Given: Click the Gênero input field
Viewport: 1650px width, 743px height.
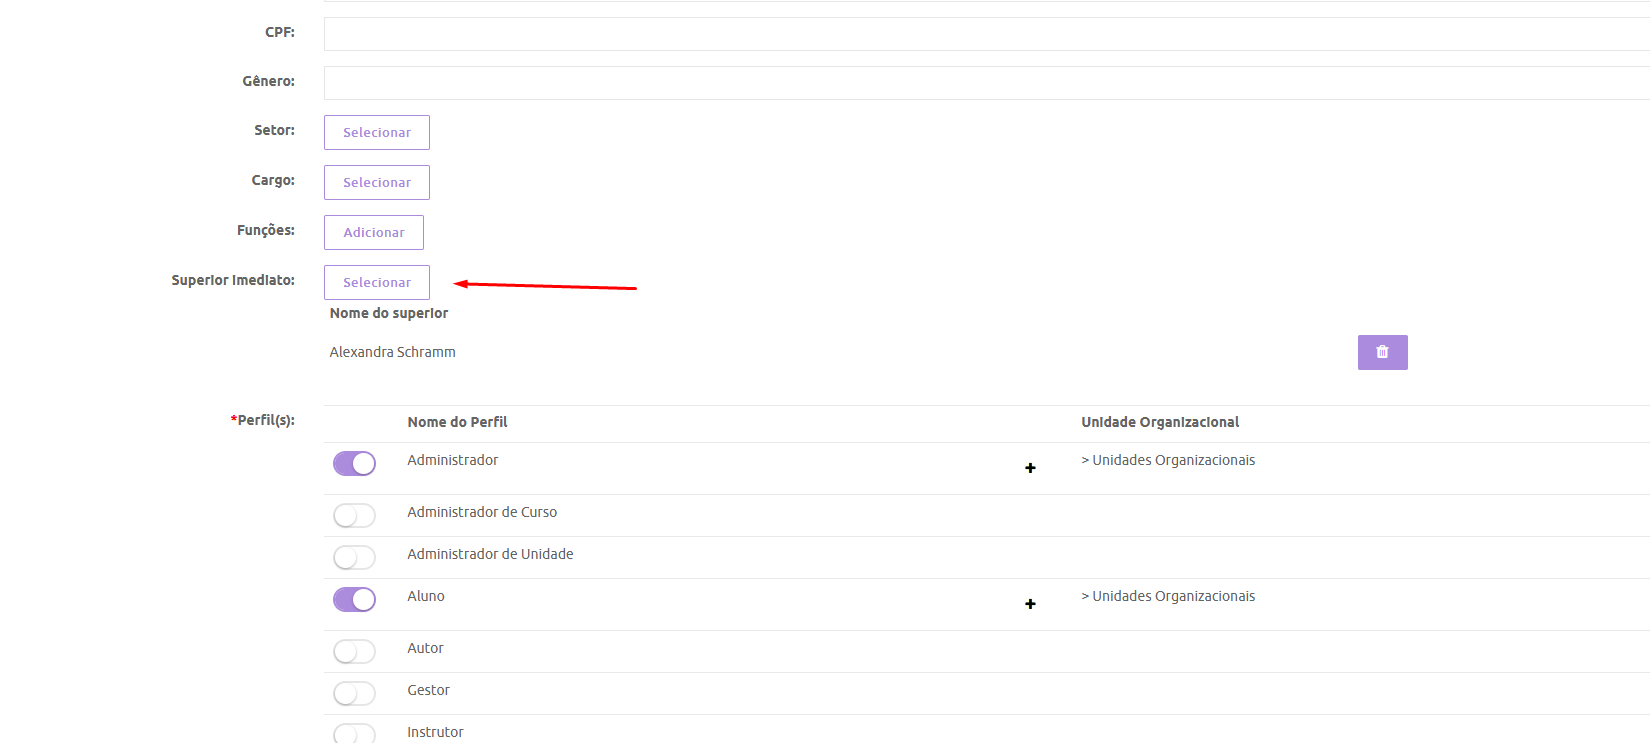Looking at the screenshot, I should pyautogui.click(x=985, y=83).
